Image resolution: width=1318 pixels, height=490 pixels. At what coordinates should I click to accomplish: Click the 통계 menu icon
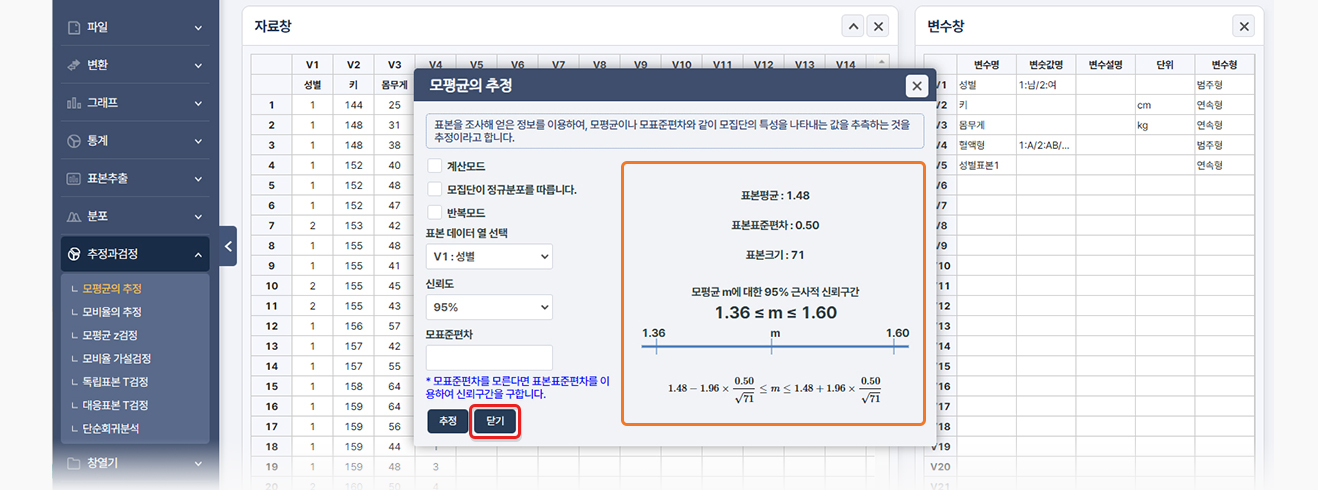pyautogui.click(x=74, y=141)
